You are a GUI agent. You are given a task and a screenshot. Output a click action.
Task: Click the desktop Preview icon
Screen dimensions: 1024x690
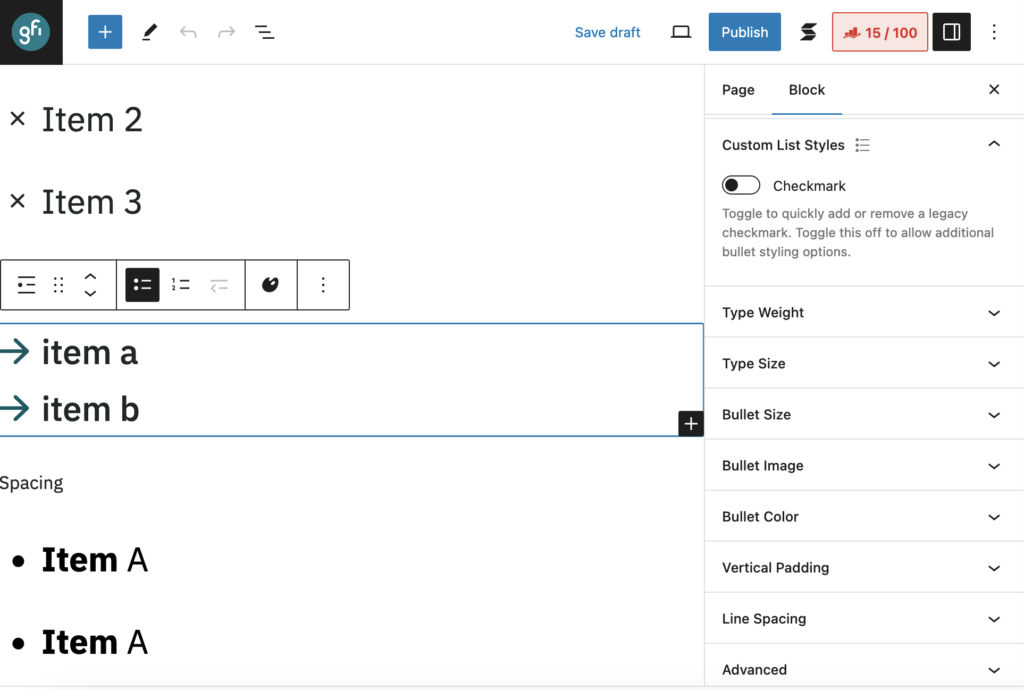click(x=681, y=32)
